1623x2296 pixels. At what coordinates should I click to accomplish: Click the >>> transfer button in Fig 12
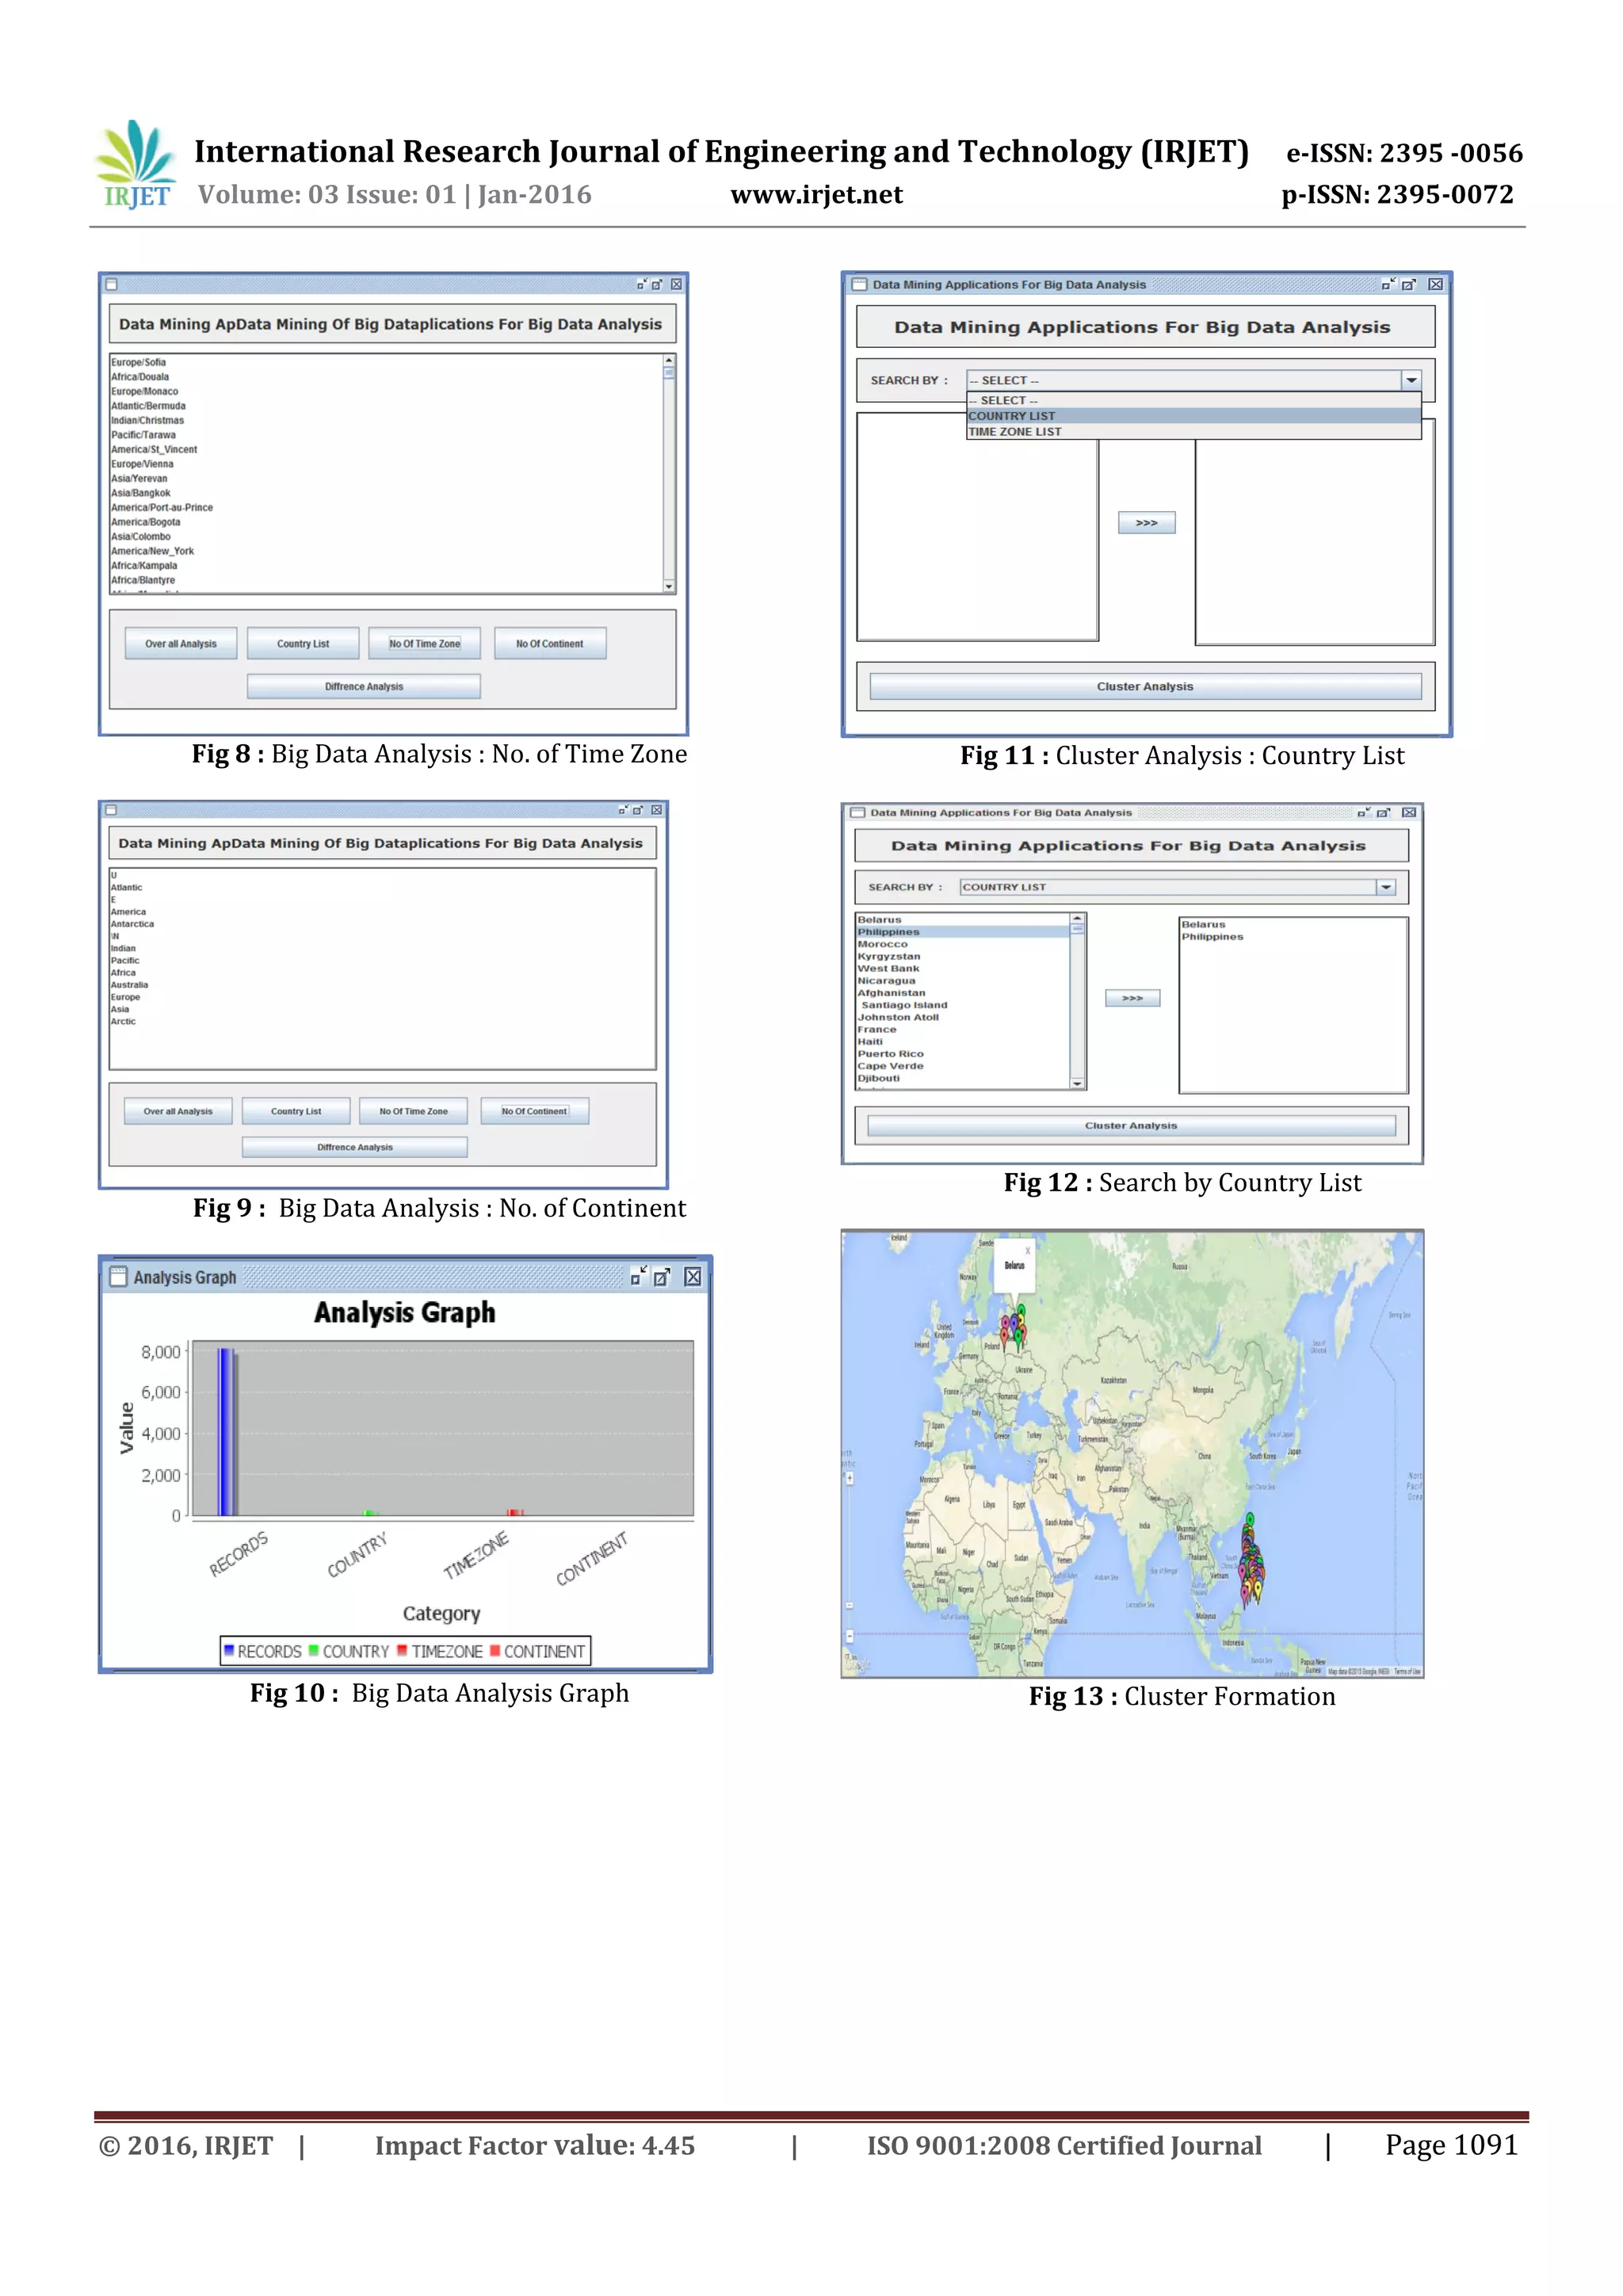1132,998
